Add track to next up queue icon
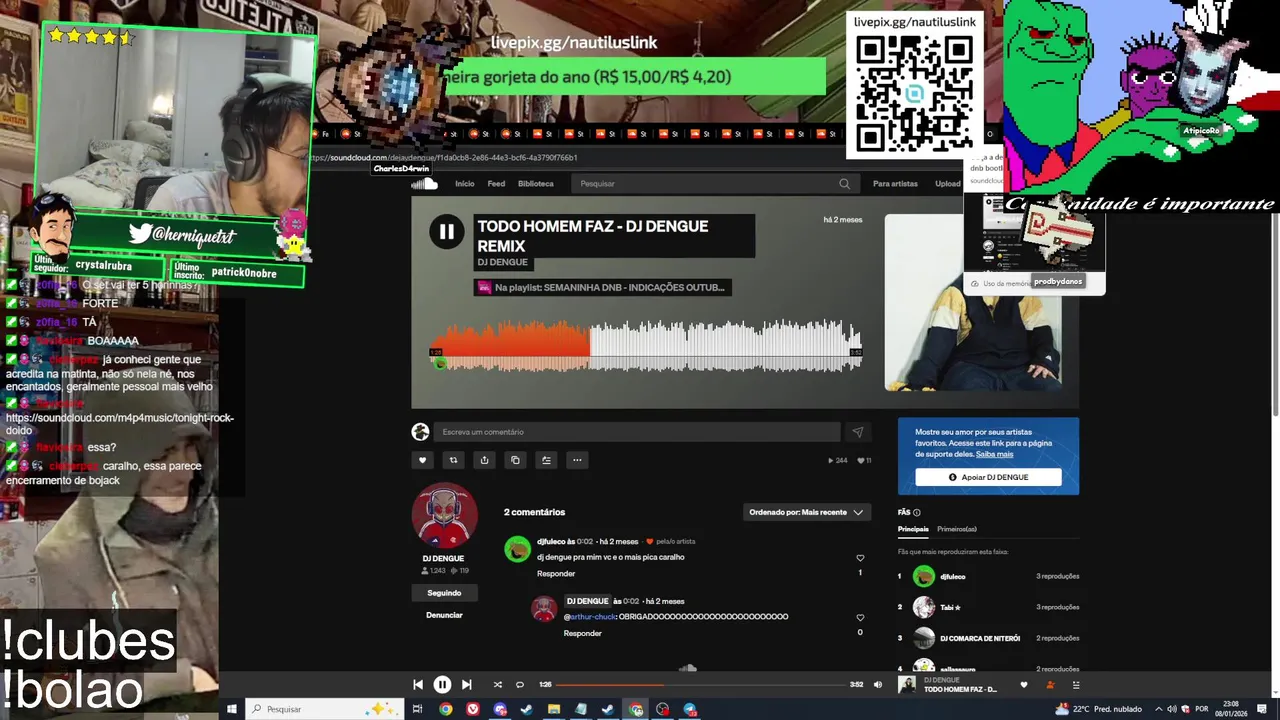 (546, 460)
